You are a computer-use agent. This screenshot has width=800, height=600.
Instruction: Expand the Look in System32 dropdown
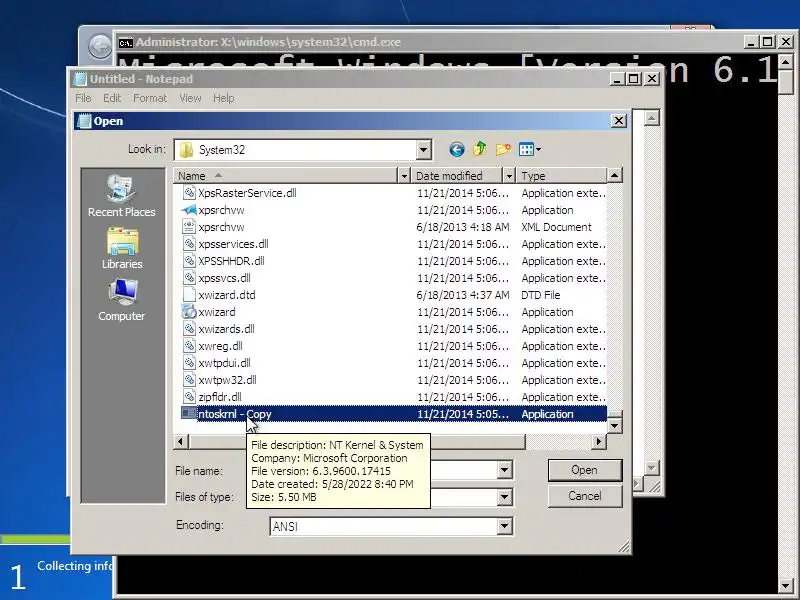(423, 150)
